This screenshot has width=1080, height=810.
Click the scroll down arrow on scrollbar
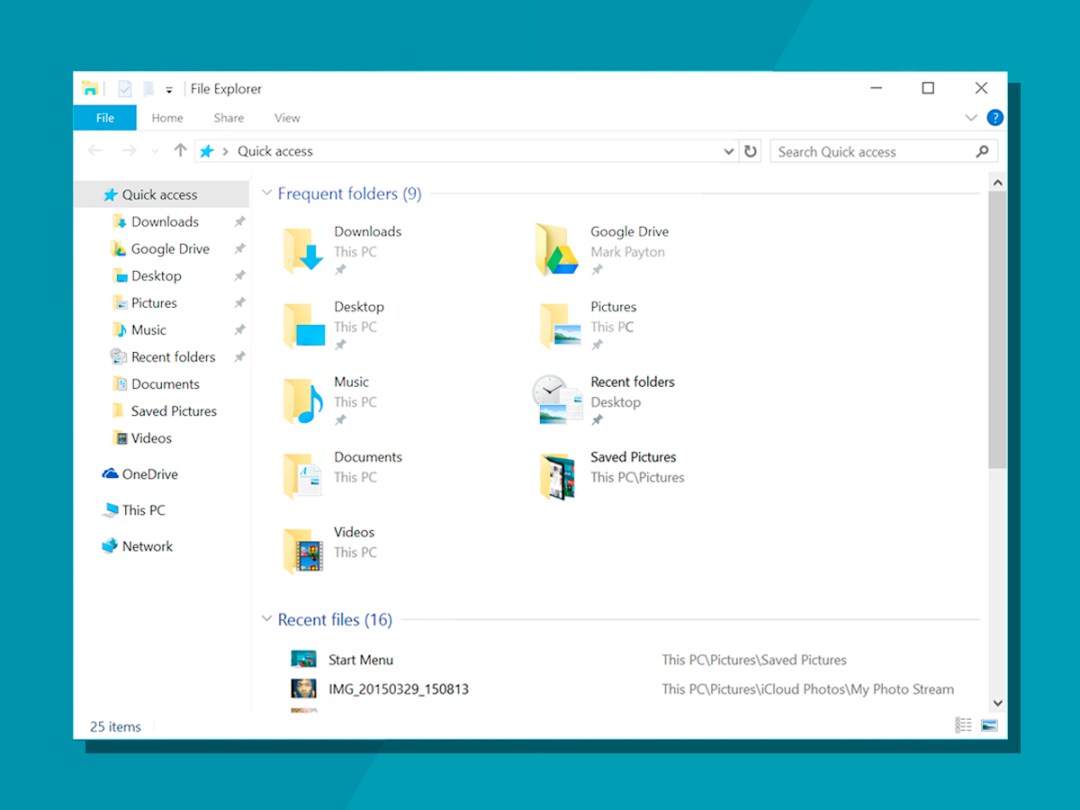[x=997, y=703]
